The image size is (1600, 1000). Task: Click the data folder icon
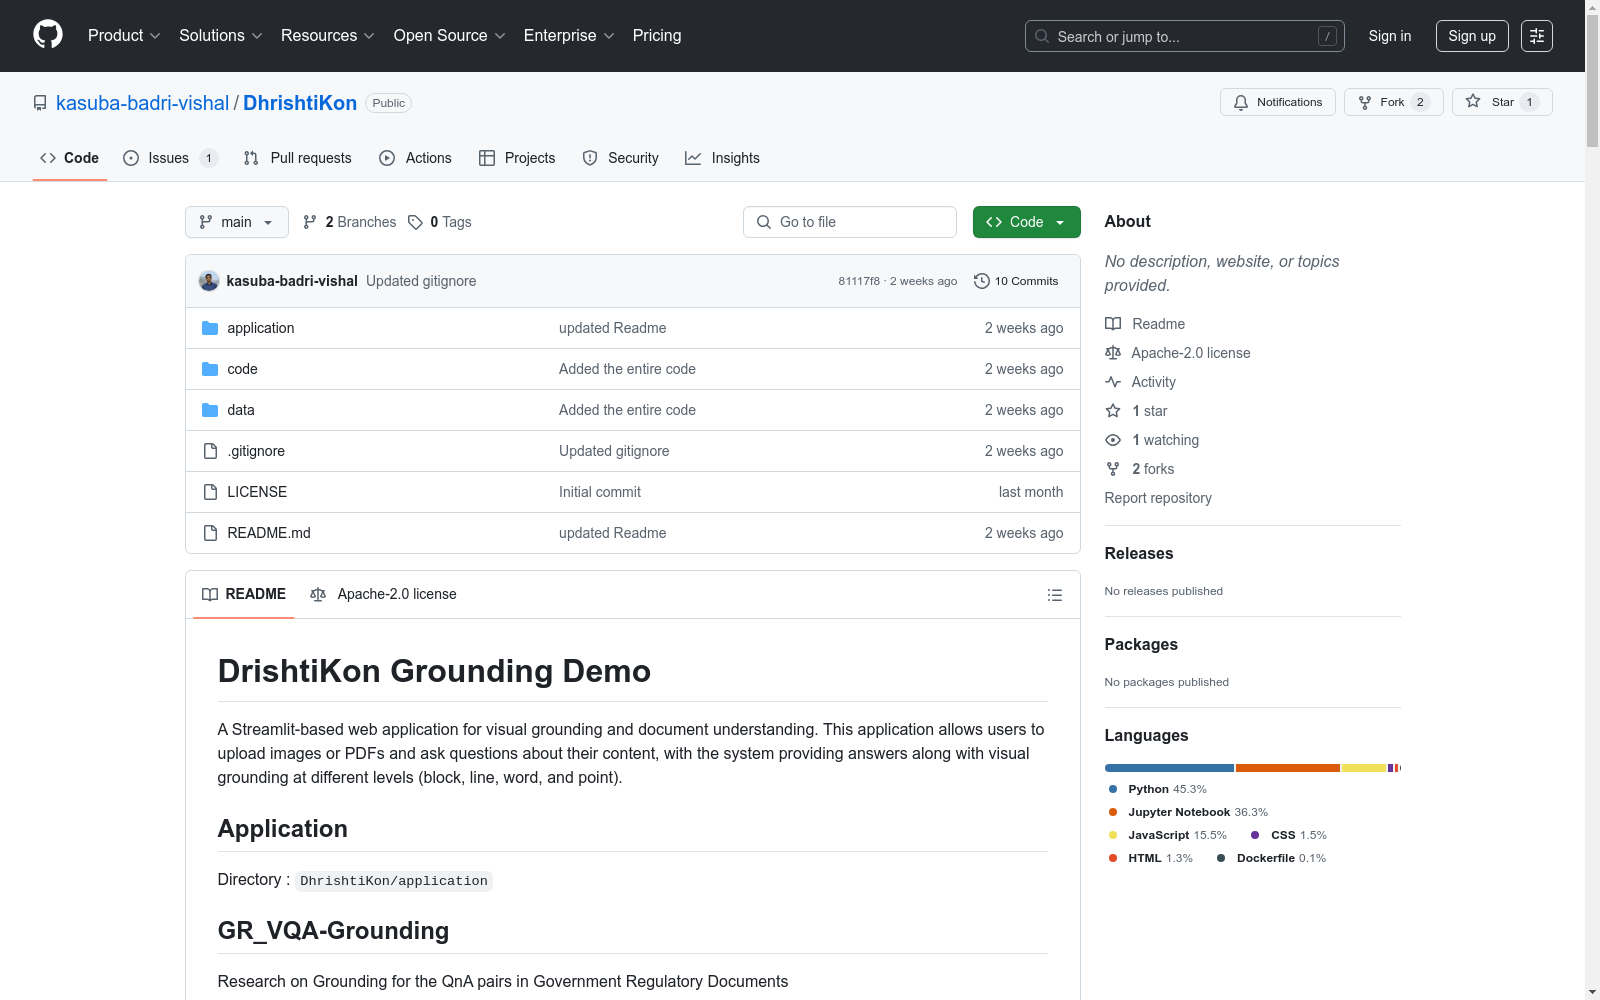pyautogui.click(x=210, y=410)
